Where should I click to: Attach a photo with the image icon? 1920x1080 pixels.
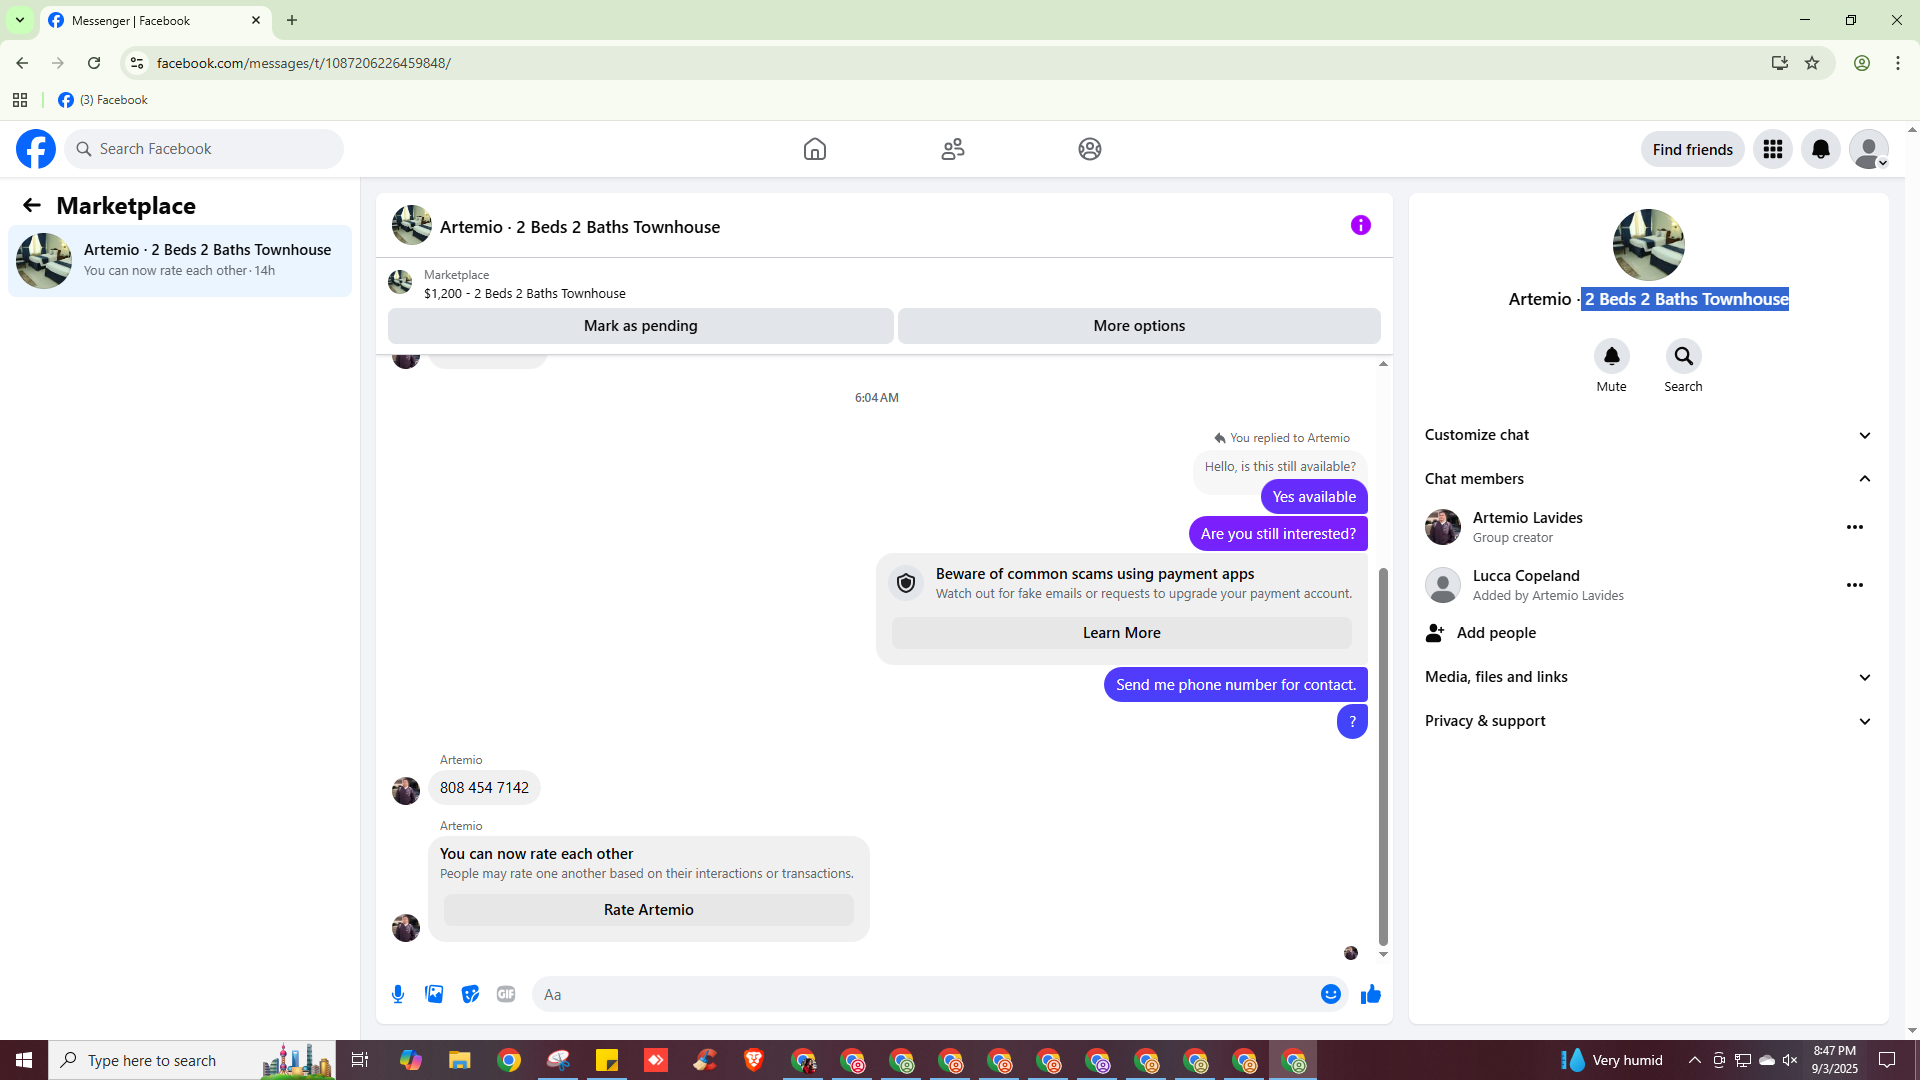coord(434,994)
